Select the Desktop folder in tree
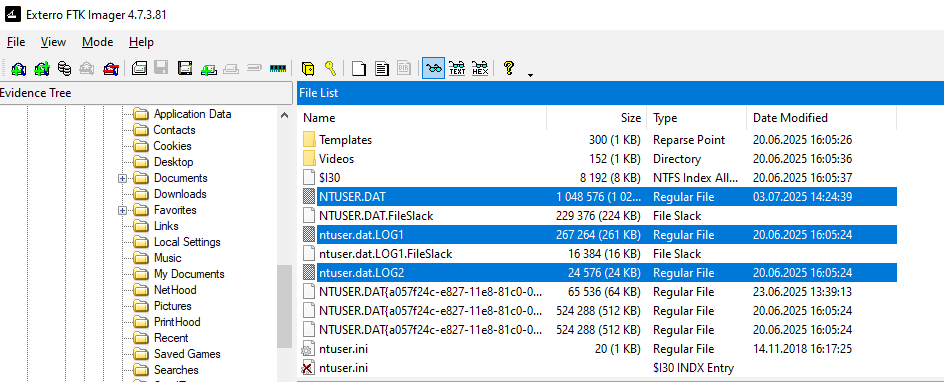Screen dimensions: 944x382 coord(173,162)
